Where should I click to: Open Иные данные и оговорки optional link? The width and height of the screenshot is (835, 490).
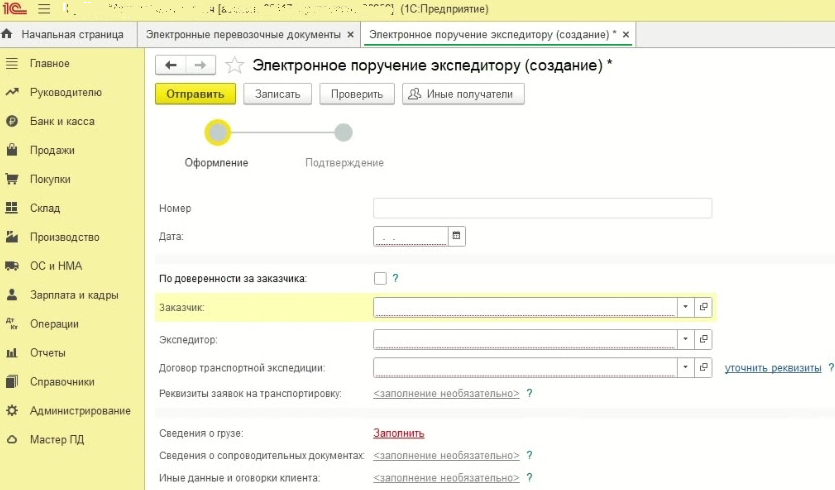(x=446, y=477)
